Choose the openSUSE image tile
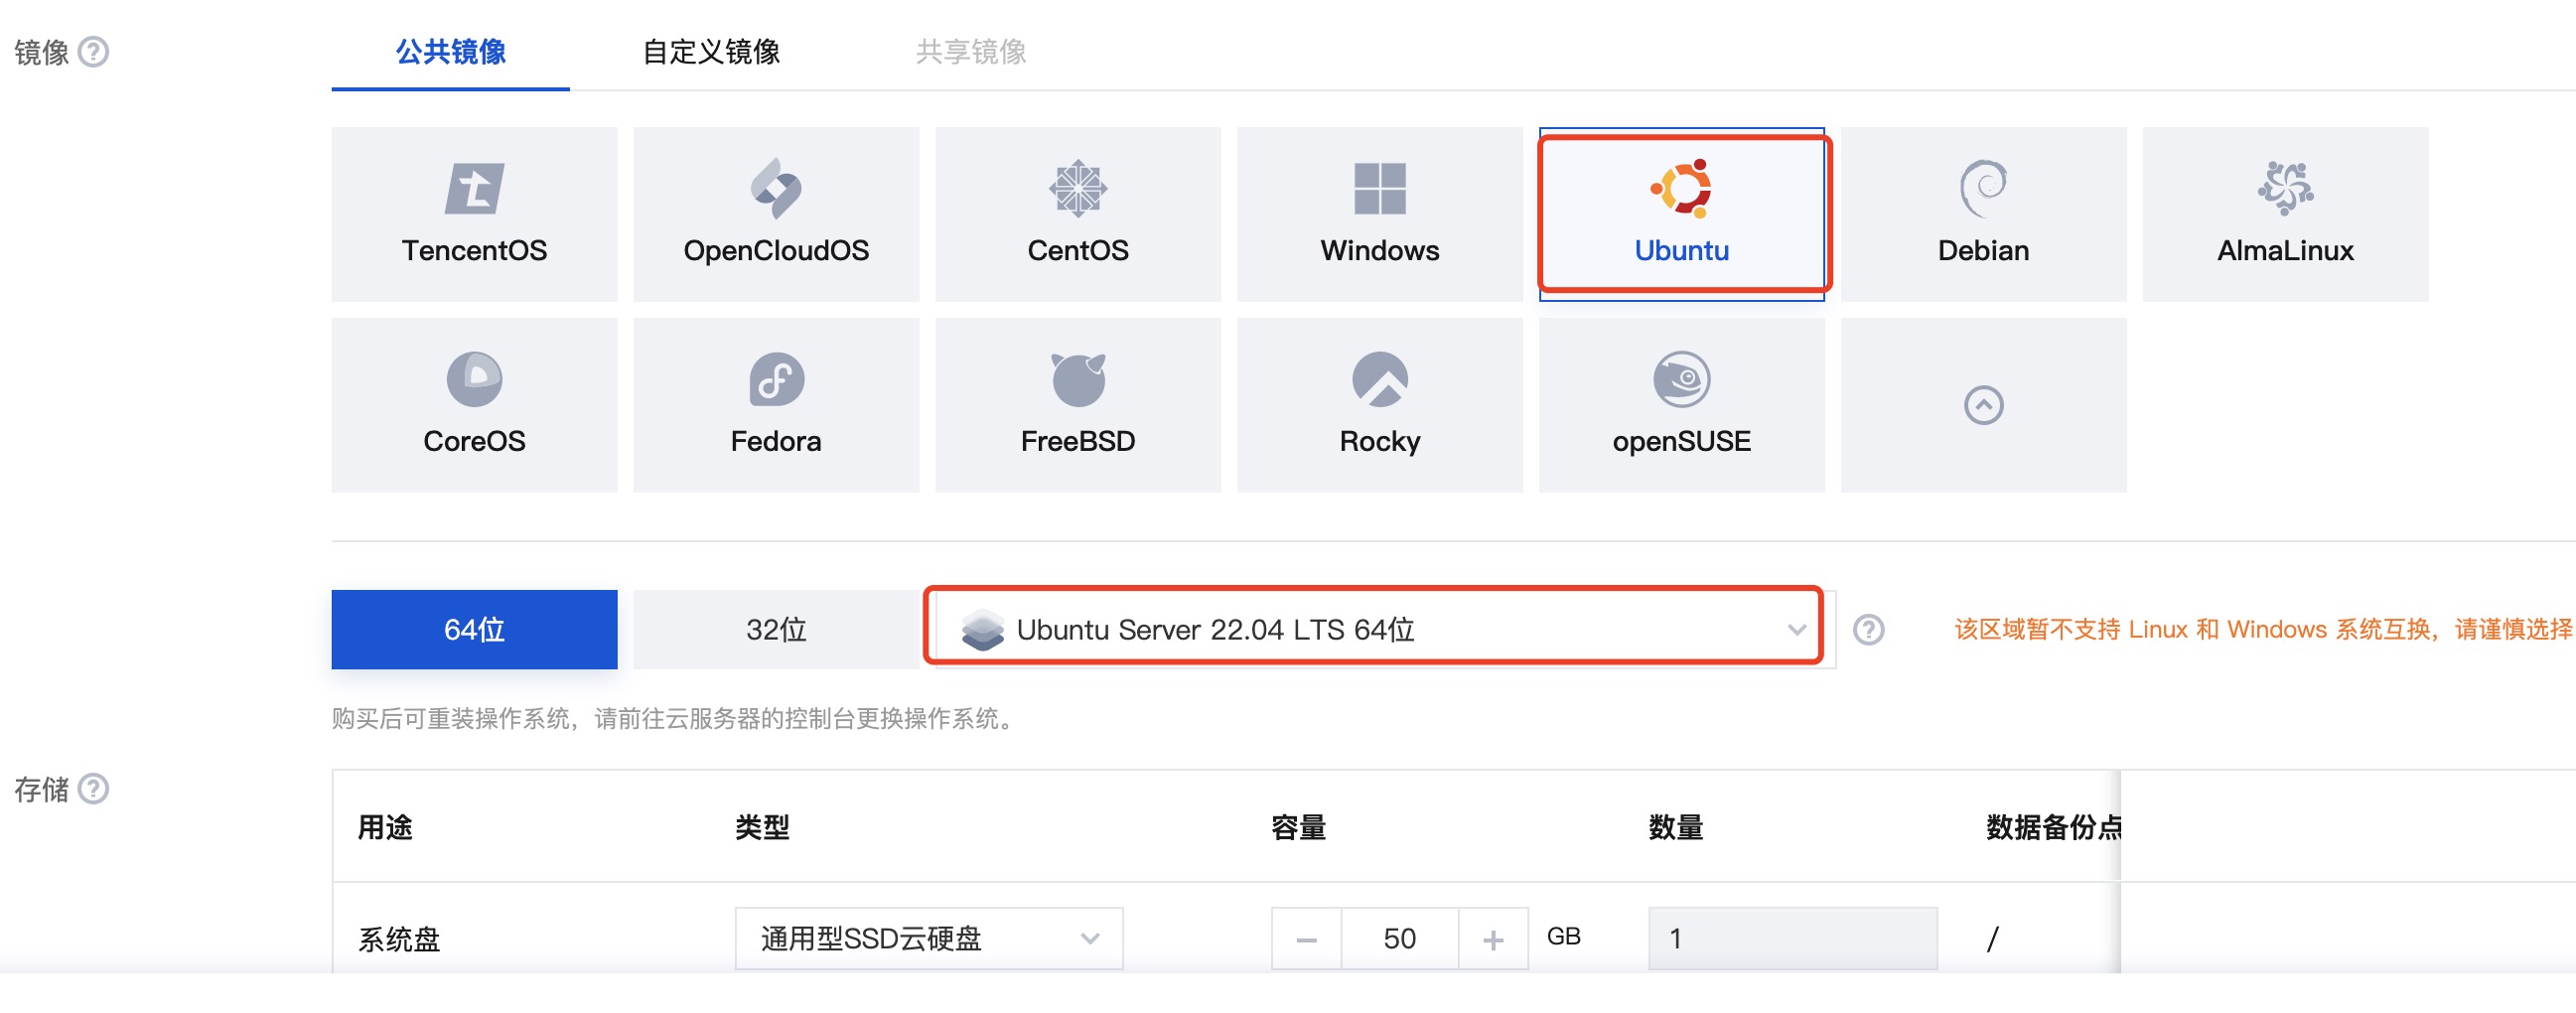The image size is (2576, 1013). point(1681,405)
